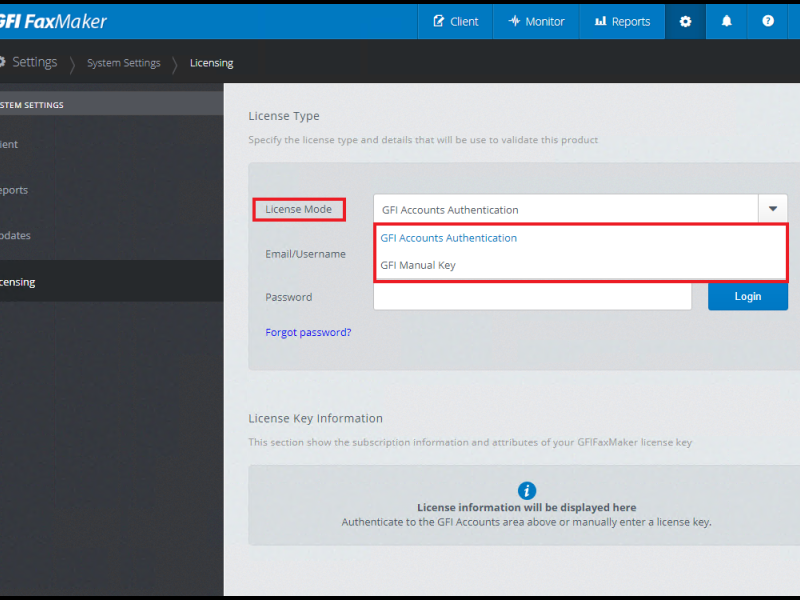800x600 pixels.
Task: Open Updates item in sidebar
Action: pyautogui.click(x=111, y=235)
